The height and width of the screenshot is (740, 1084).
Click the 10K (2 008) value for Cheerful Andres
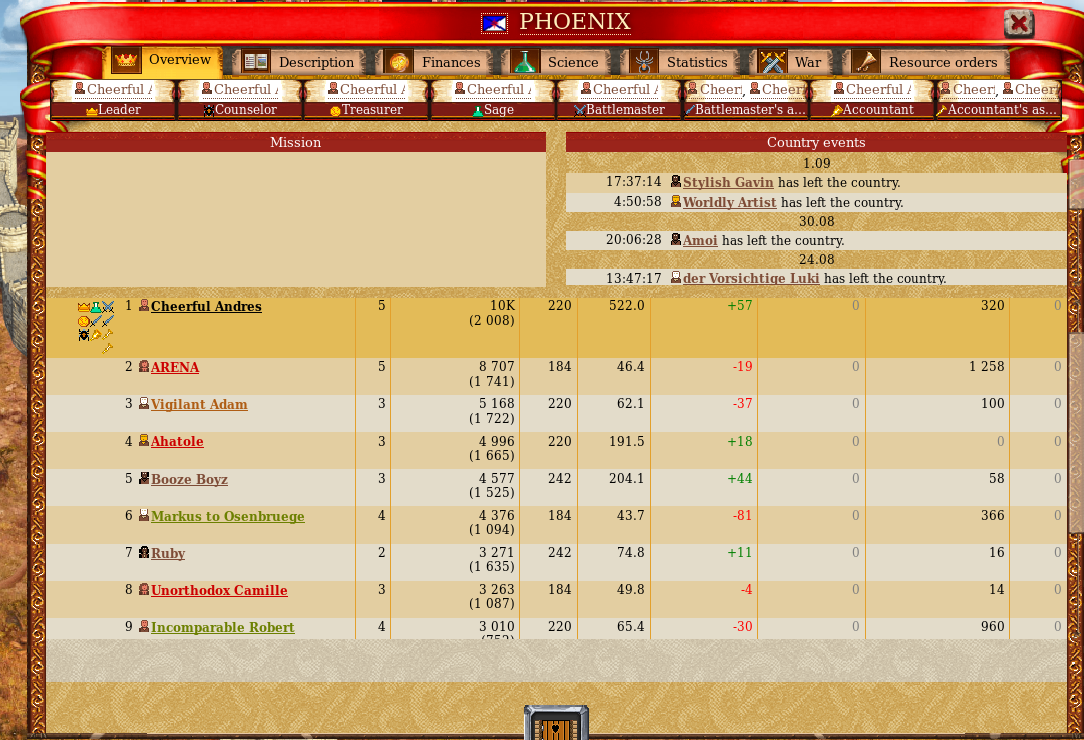492,313
